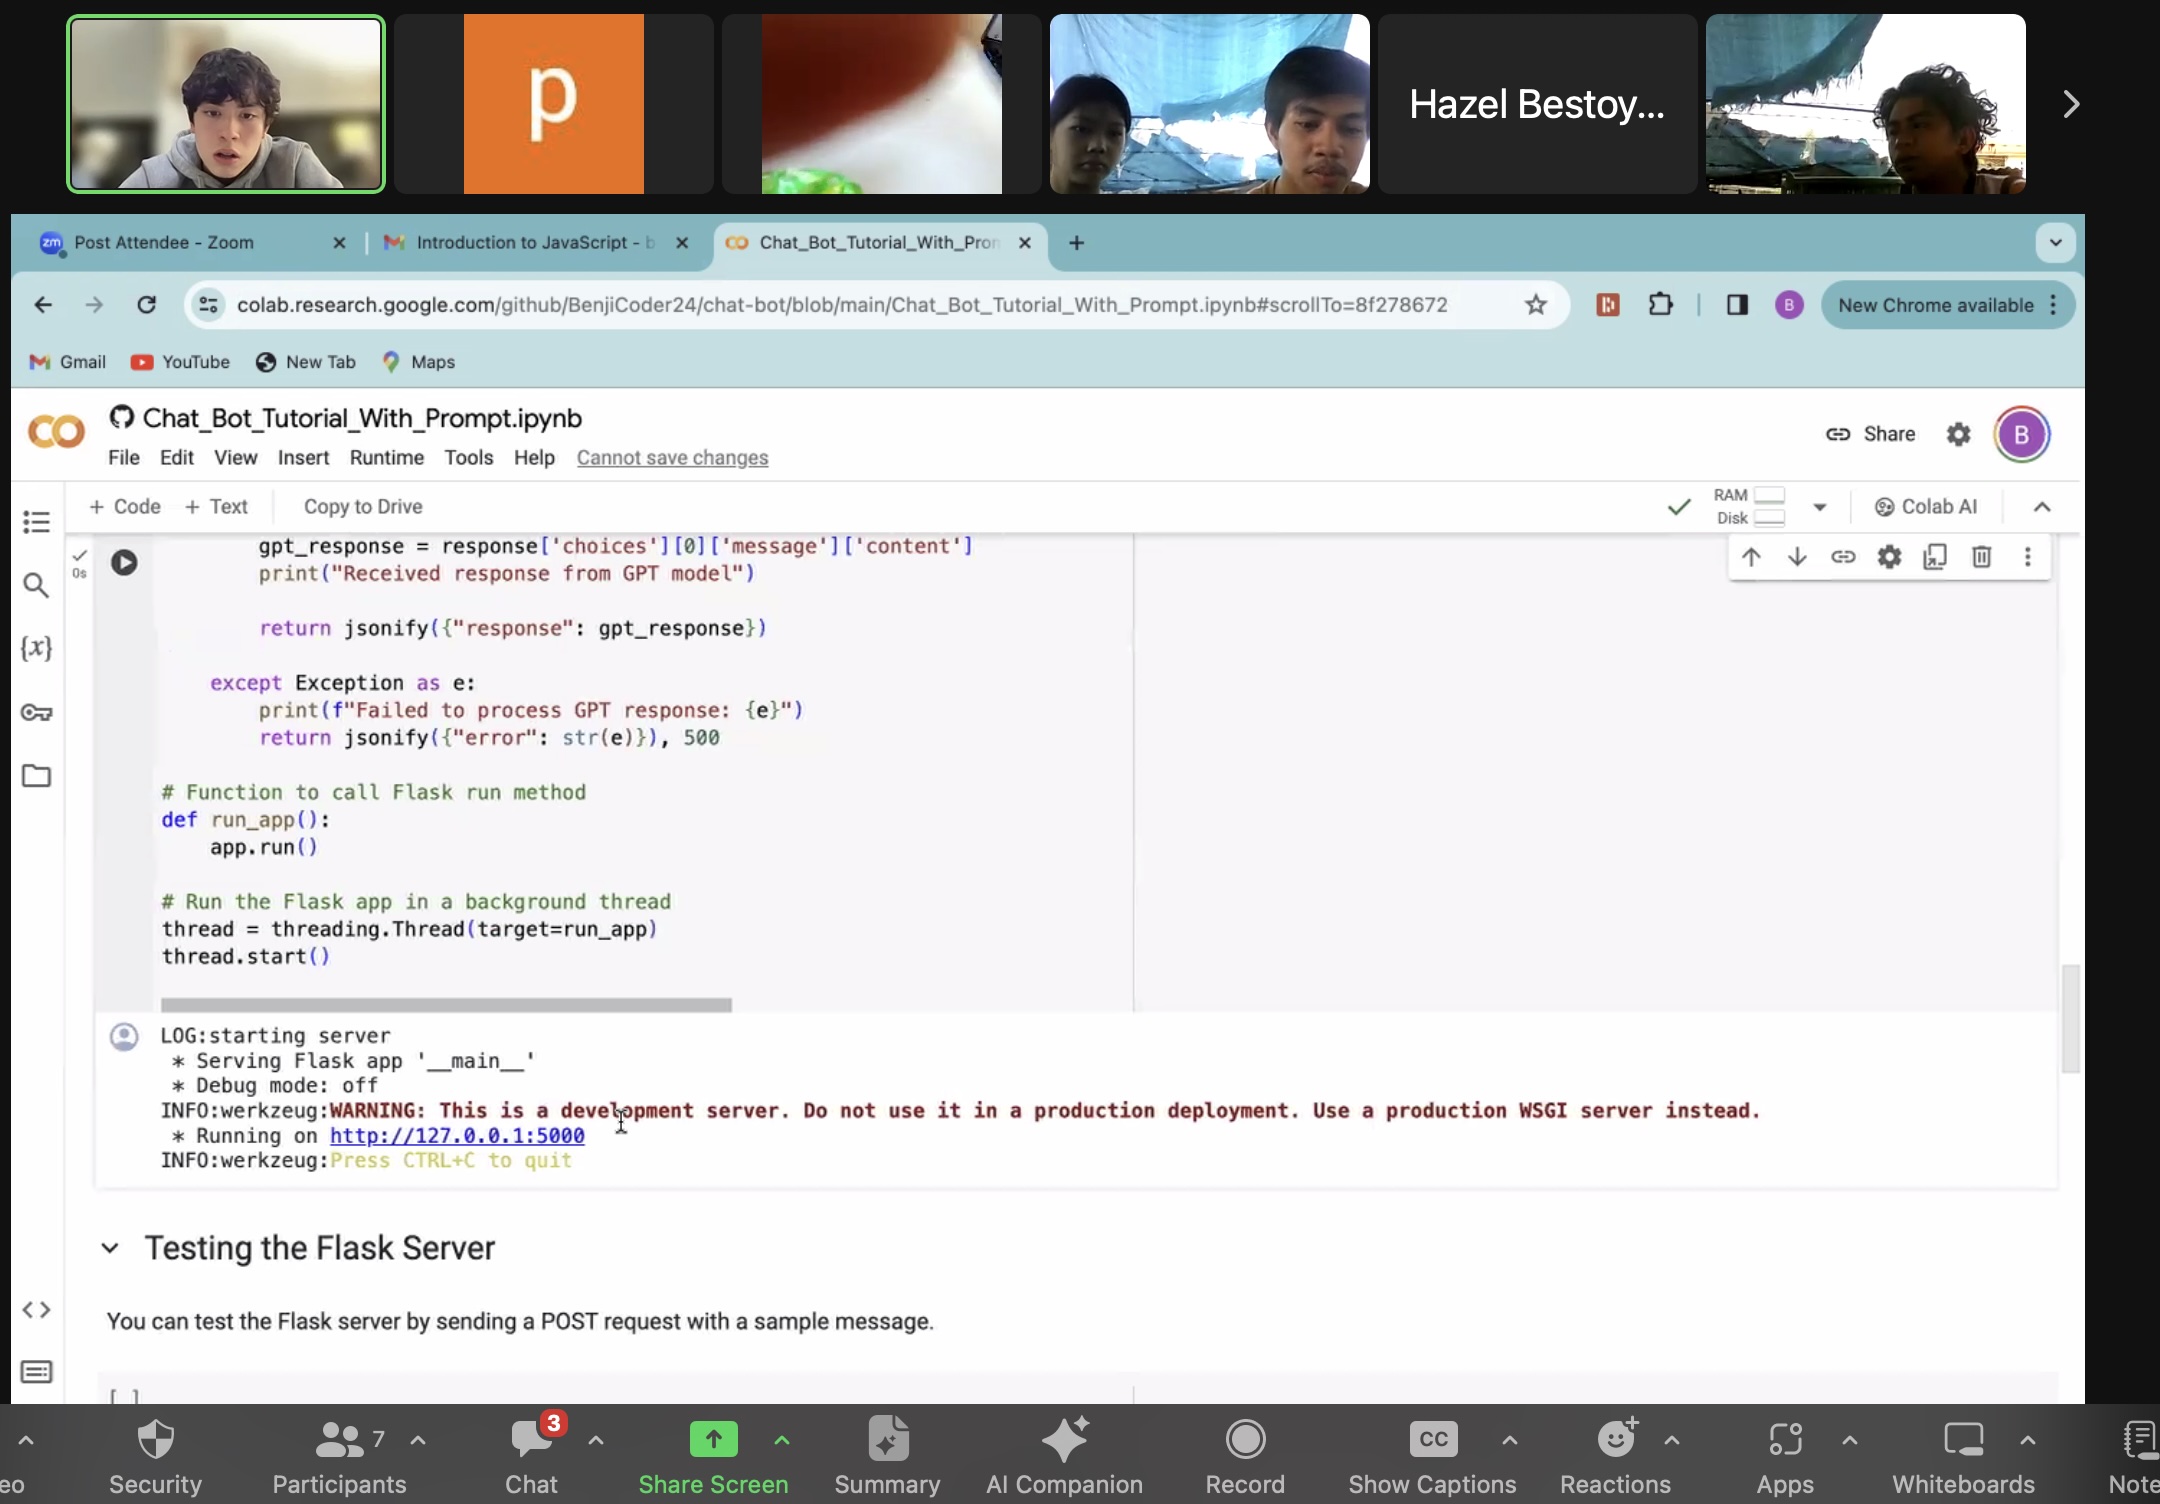The image size is (2160, 1504).
Task: Click the http://127.0.0.1:5000 link
Action: pyautogui.click(x=457, y=1136)
